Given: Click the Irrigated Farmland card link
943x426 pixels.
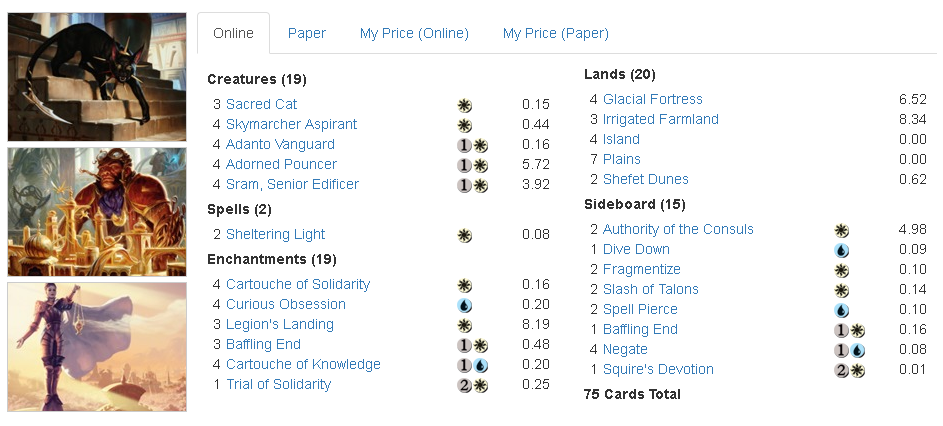Looking at the screenshot, I should pos(660,119).
